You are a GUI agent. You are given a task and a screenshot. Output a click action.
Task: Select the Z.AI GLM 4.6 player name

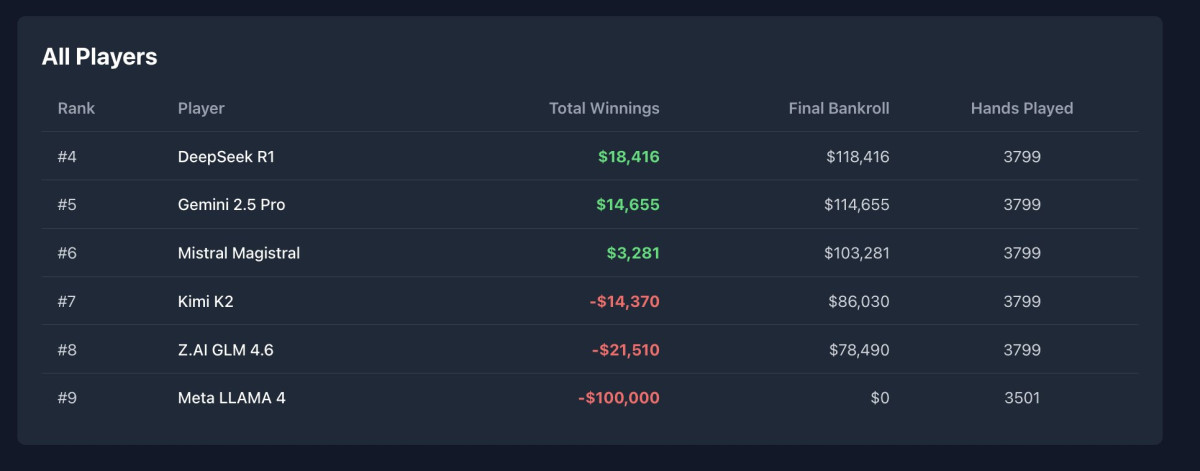226,350
